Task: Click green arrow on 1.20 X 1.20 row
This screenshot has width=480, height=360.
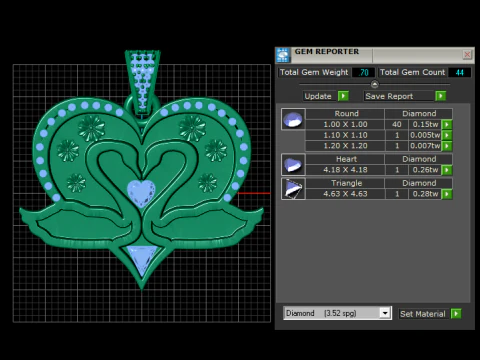Action: coord(447,146)
